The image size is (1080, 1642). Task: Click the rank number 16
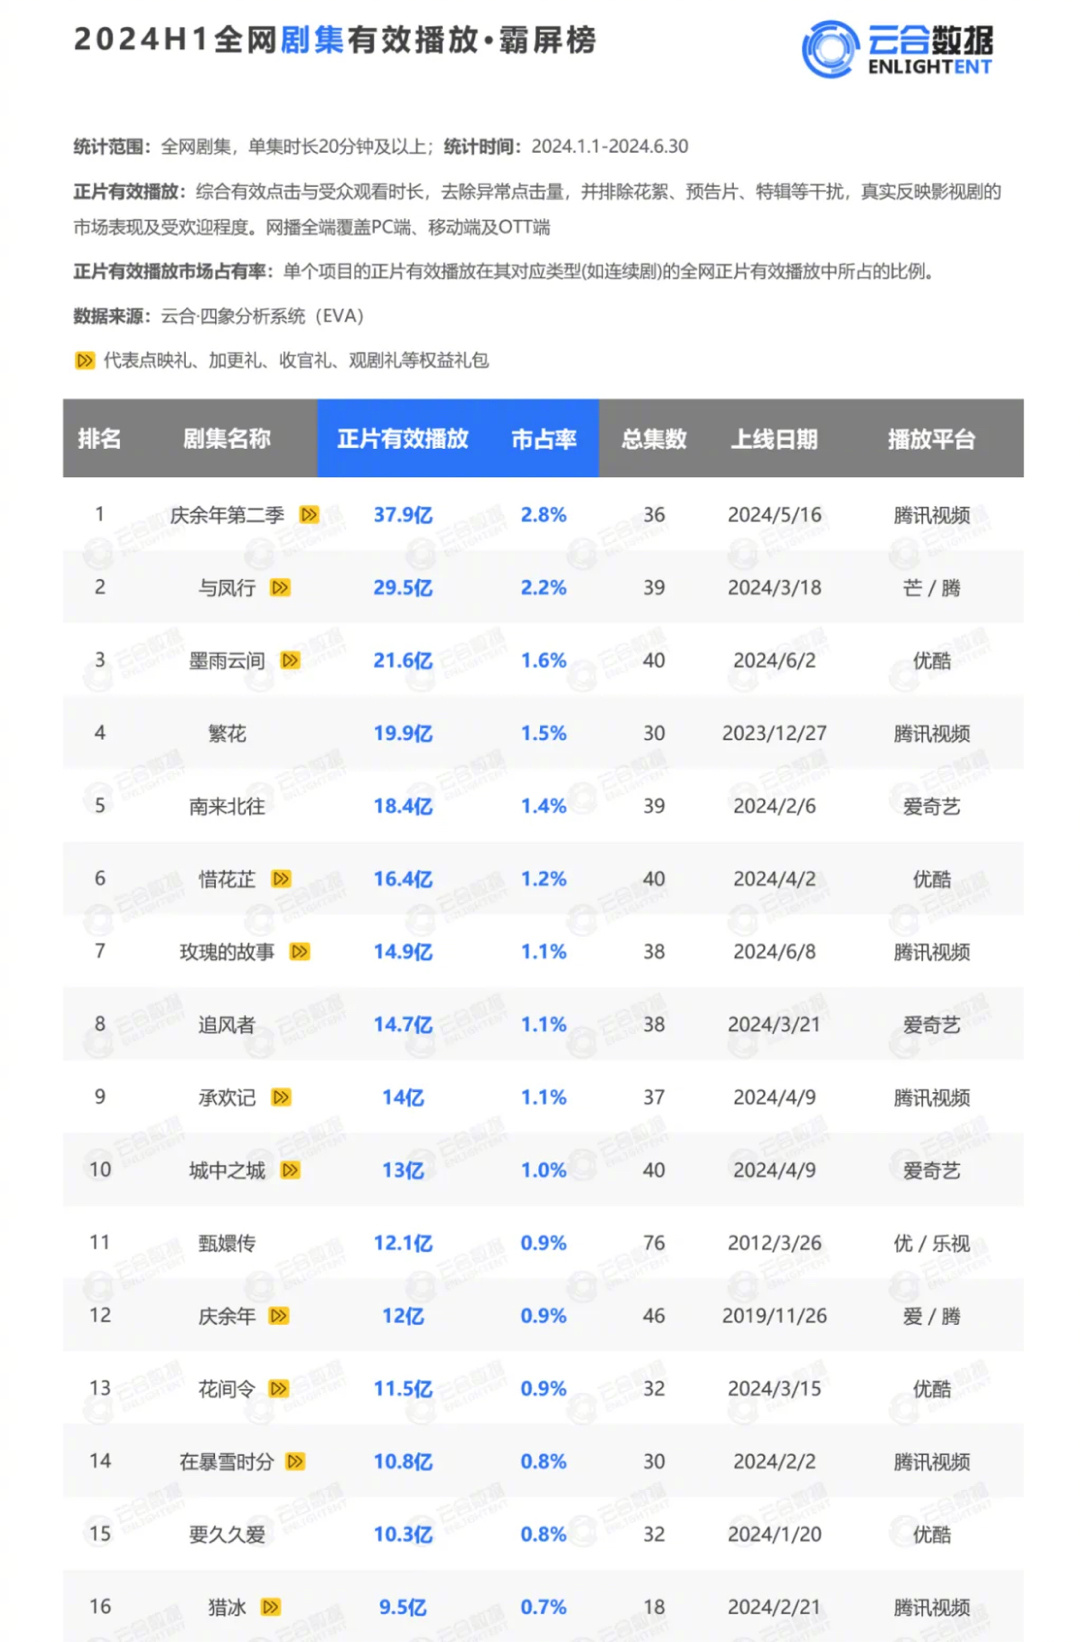pos(100,1607)
